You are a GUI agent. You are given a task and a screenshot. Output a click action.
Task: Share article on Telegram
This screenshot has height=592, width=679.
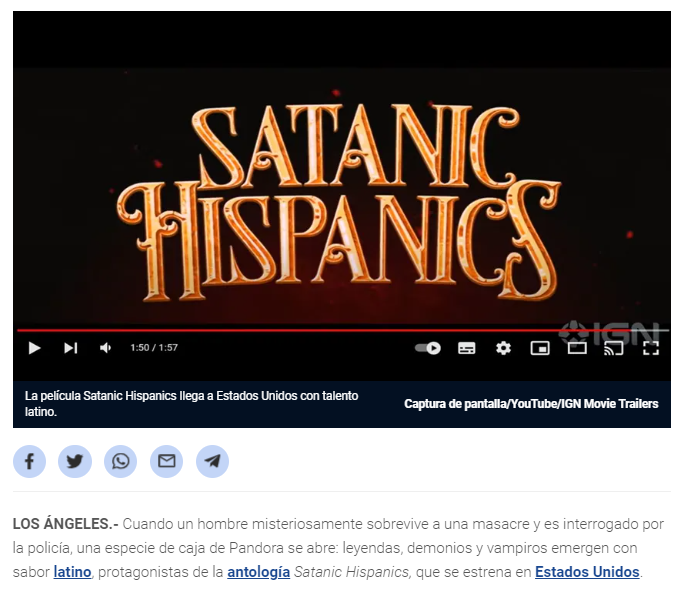[213, 462]
